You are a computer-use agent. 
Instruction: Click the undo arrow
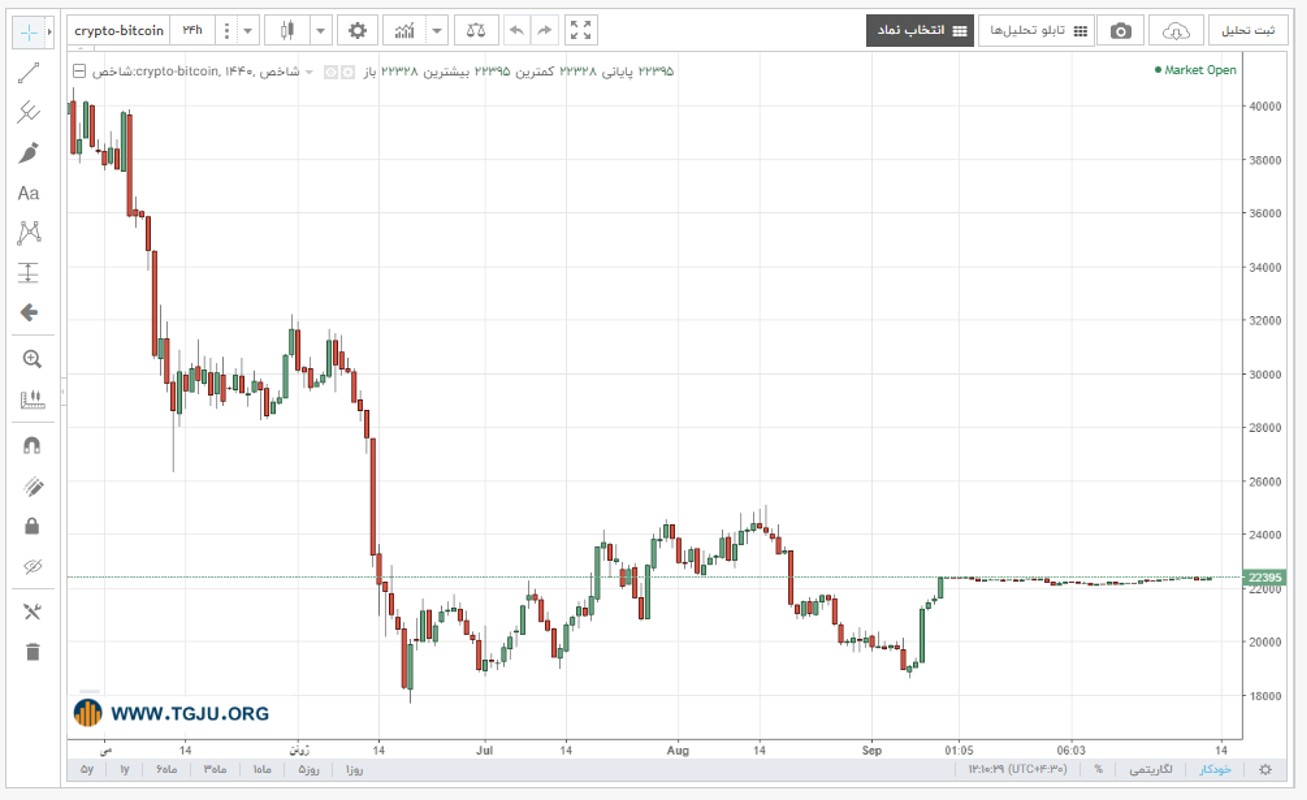click(517, 30)
